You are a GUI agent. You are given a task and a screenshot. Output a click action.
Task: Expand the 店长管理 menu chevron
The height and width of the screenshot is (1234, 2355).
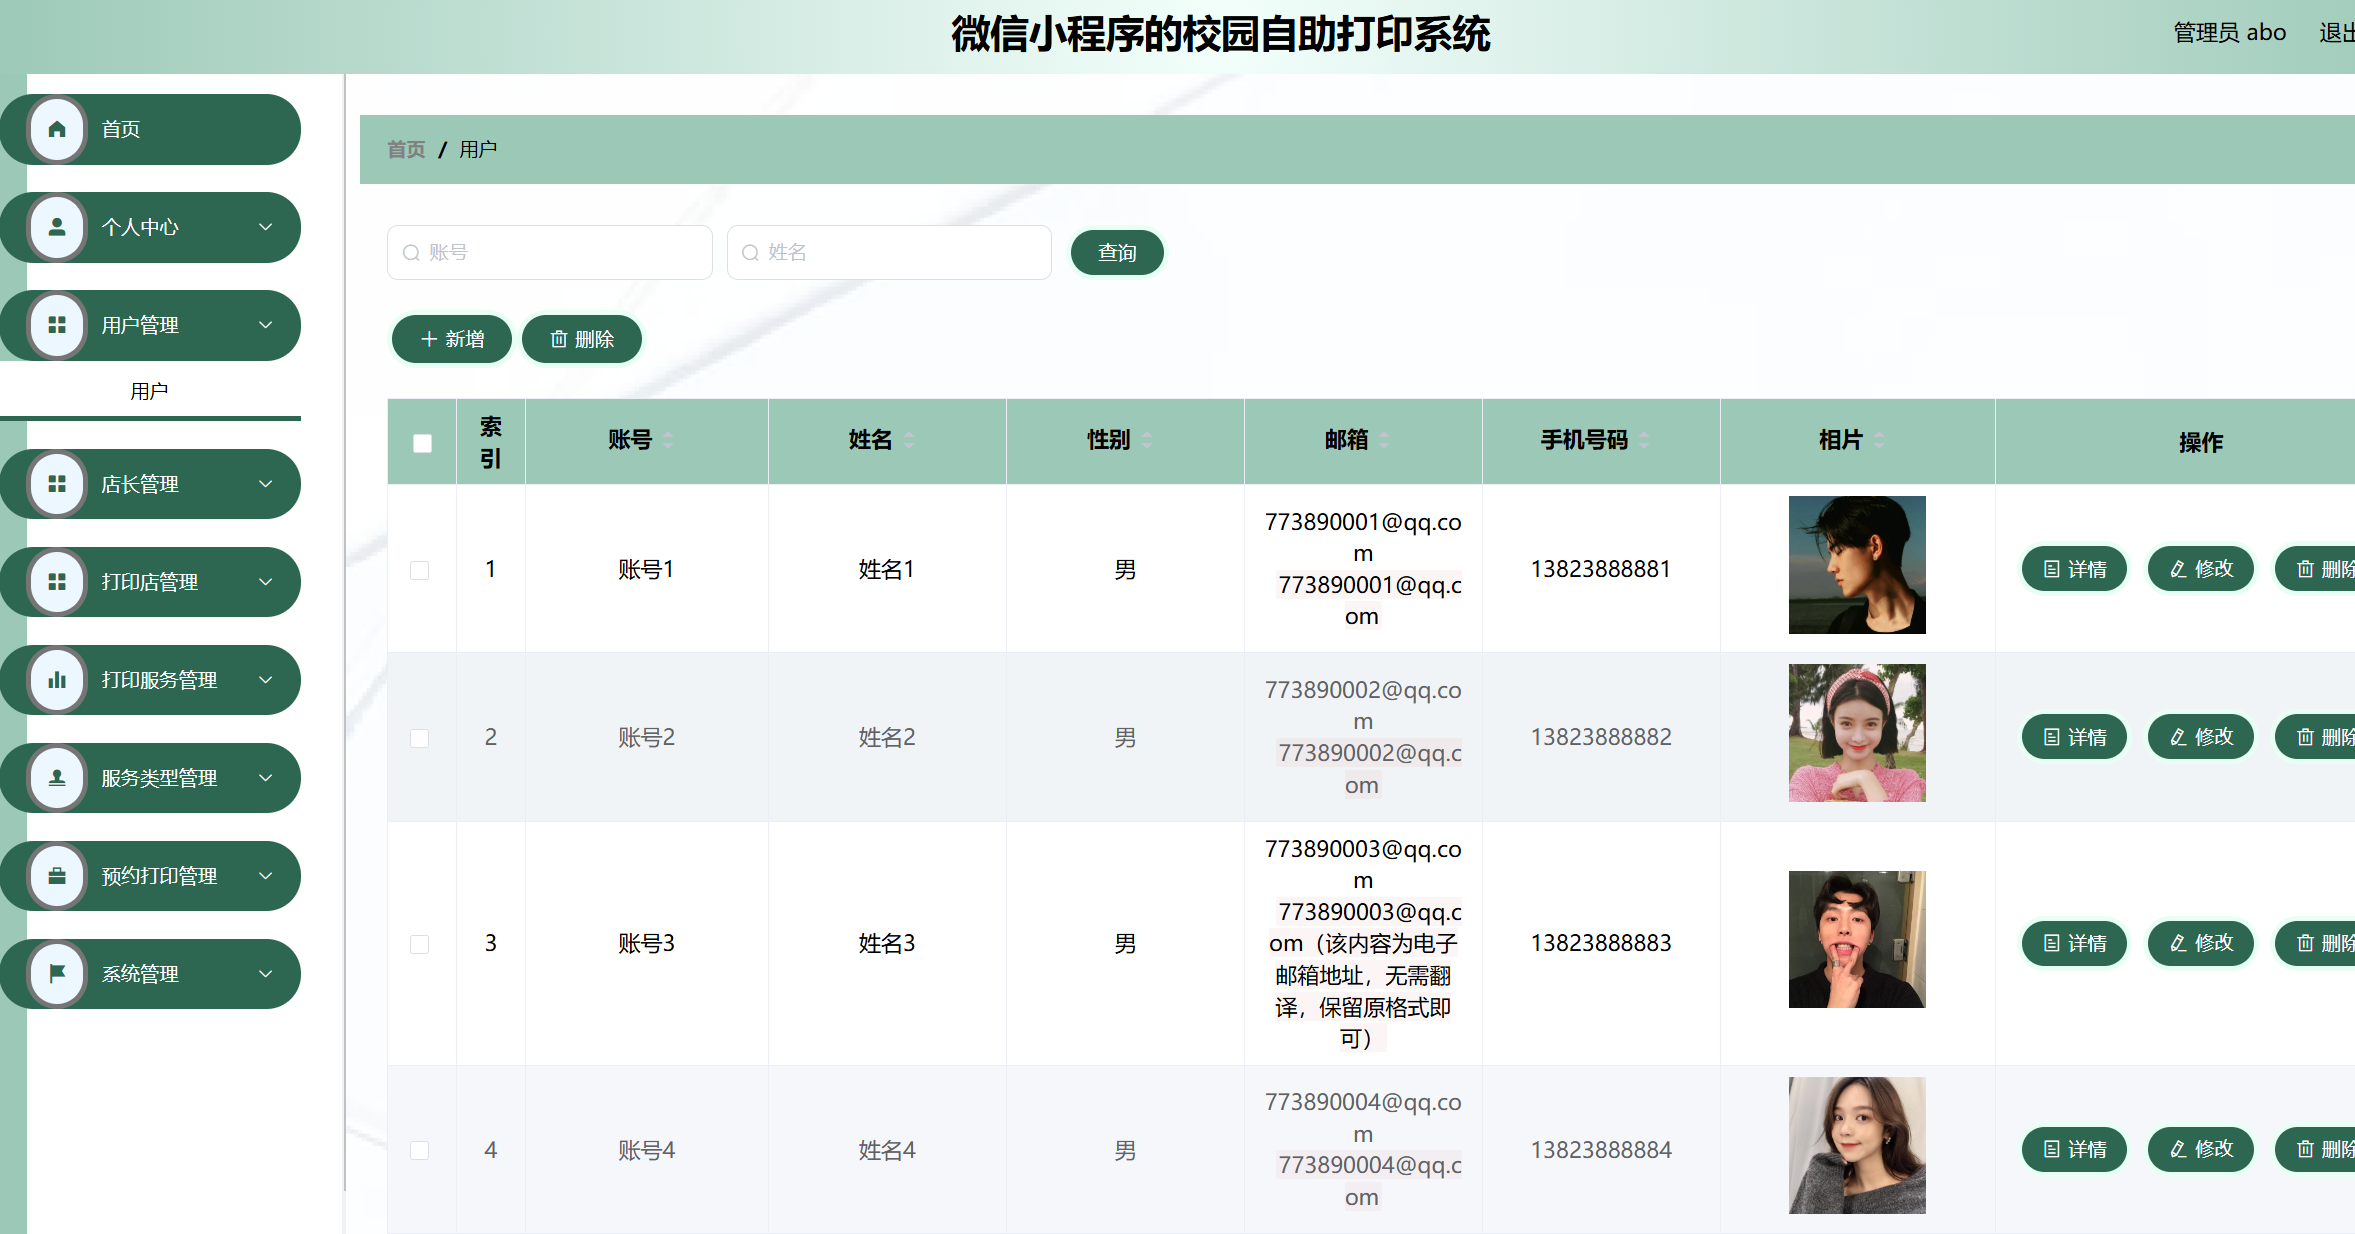[265, 483]
